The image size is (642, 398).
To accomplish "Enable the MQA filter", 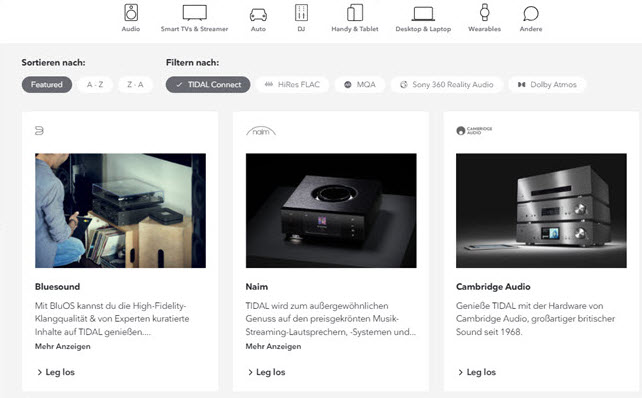I will pyautogui.click(x=359, y=85).
